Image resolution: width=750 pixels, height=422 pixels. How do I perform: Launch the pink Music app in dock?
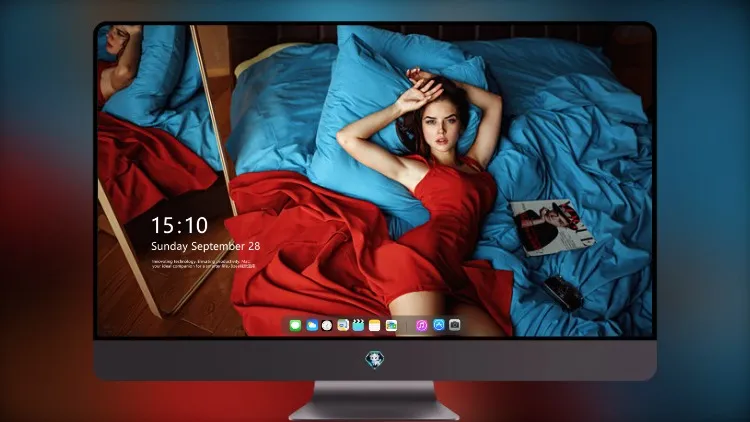pyautogui.click(x=421, y=326)
